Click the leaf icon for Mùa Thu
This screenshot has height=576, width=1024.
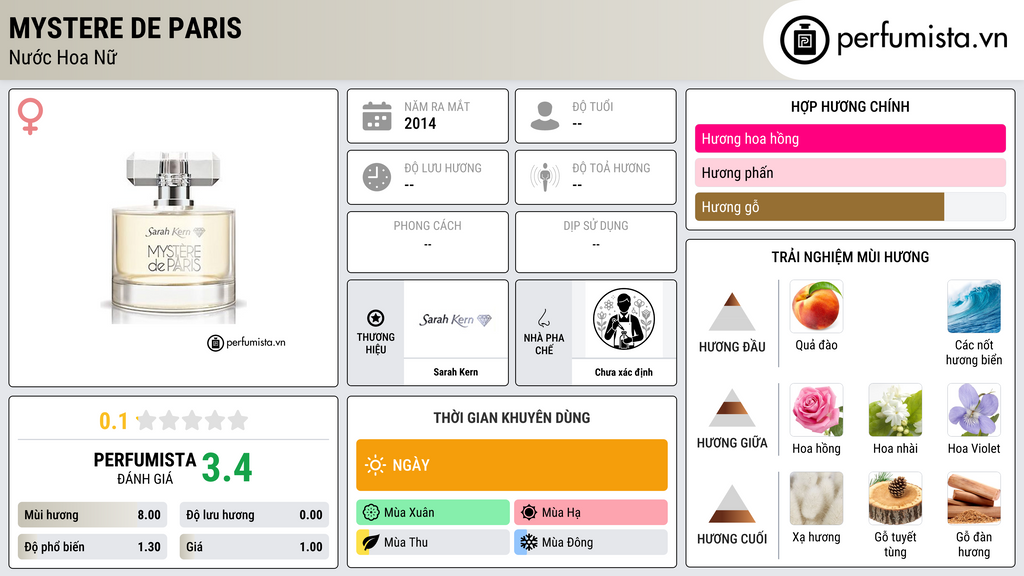click(371, 542)
